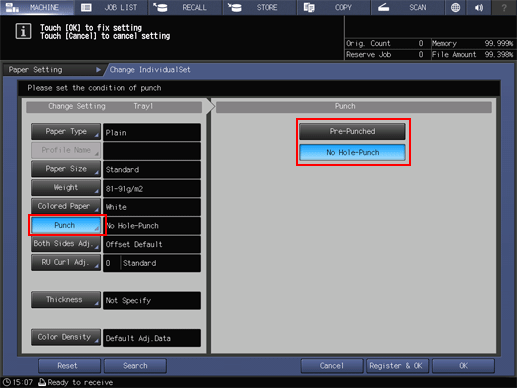Click the information icon beside the message
This screenshot has width=517, height=388.
[23, 32]
